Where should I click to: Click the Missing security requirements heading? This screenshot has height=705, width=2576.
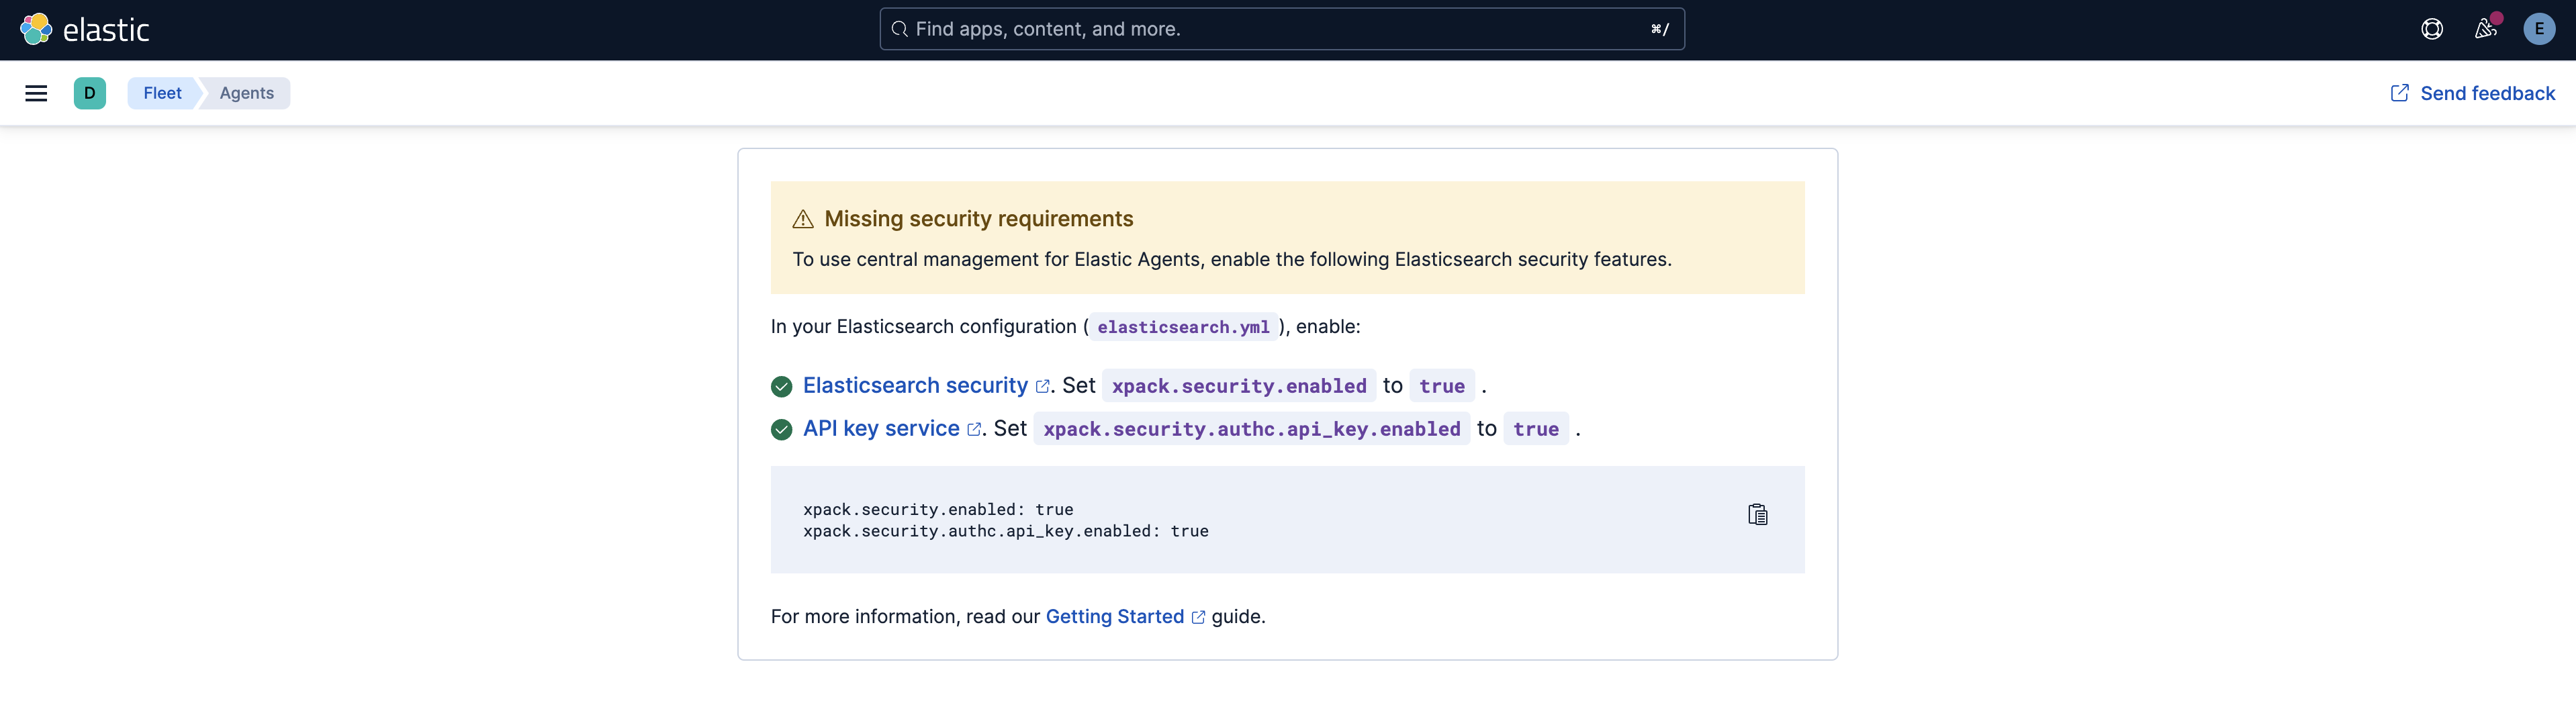(978, 218)
